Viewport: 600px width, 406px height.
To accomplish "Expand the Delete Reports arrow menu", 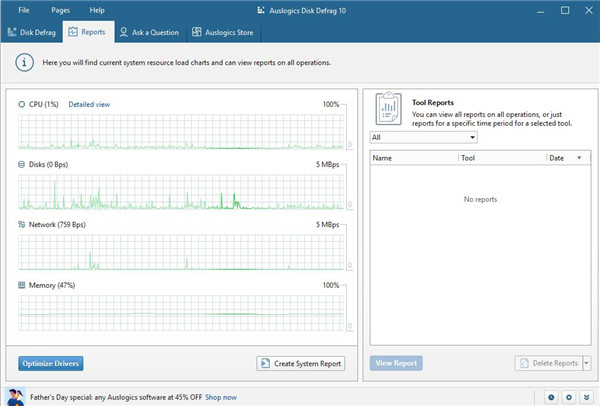I will click(587, 363).
